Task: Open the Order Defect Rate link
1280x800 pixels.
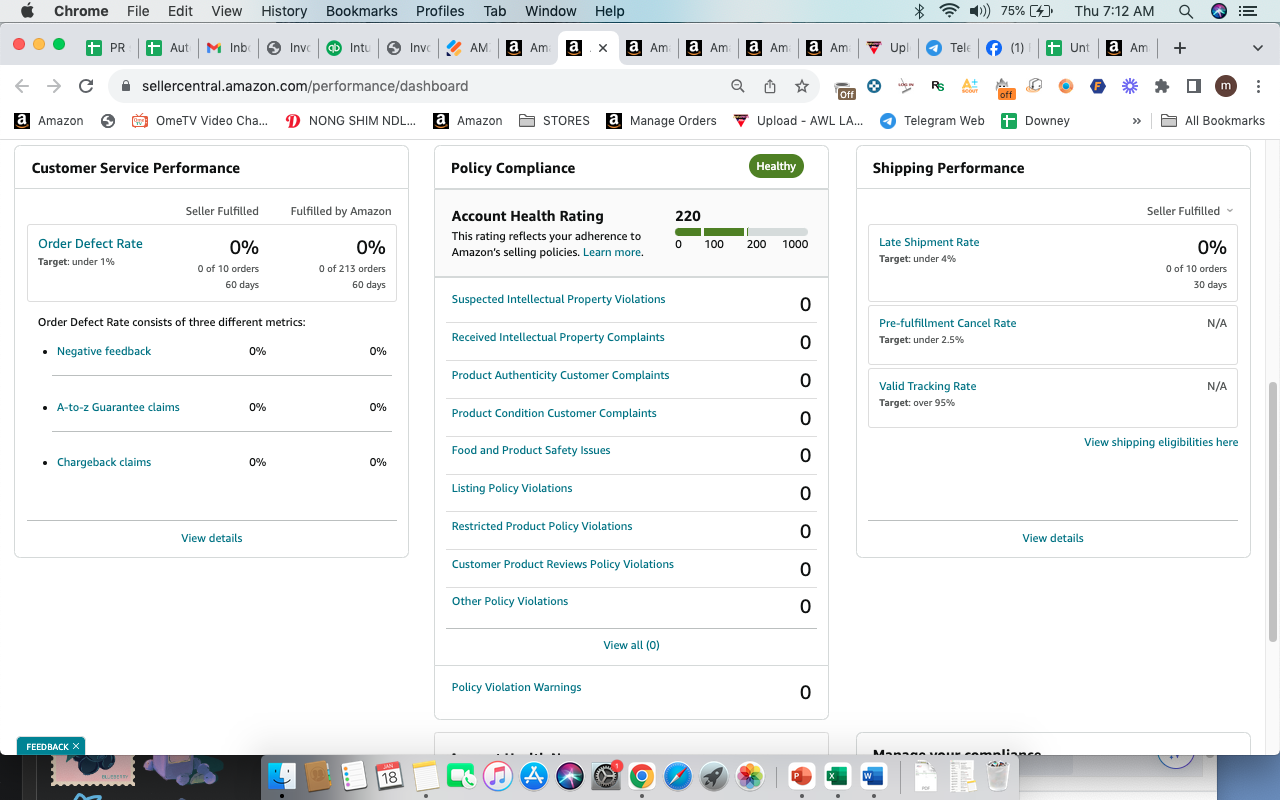Action: (x=90, y=244)
